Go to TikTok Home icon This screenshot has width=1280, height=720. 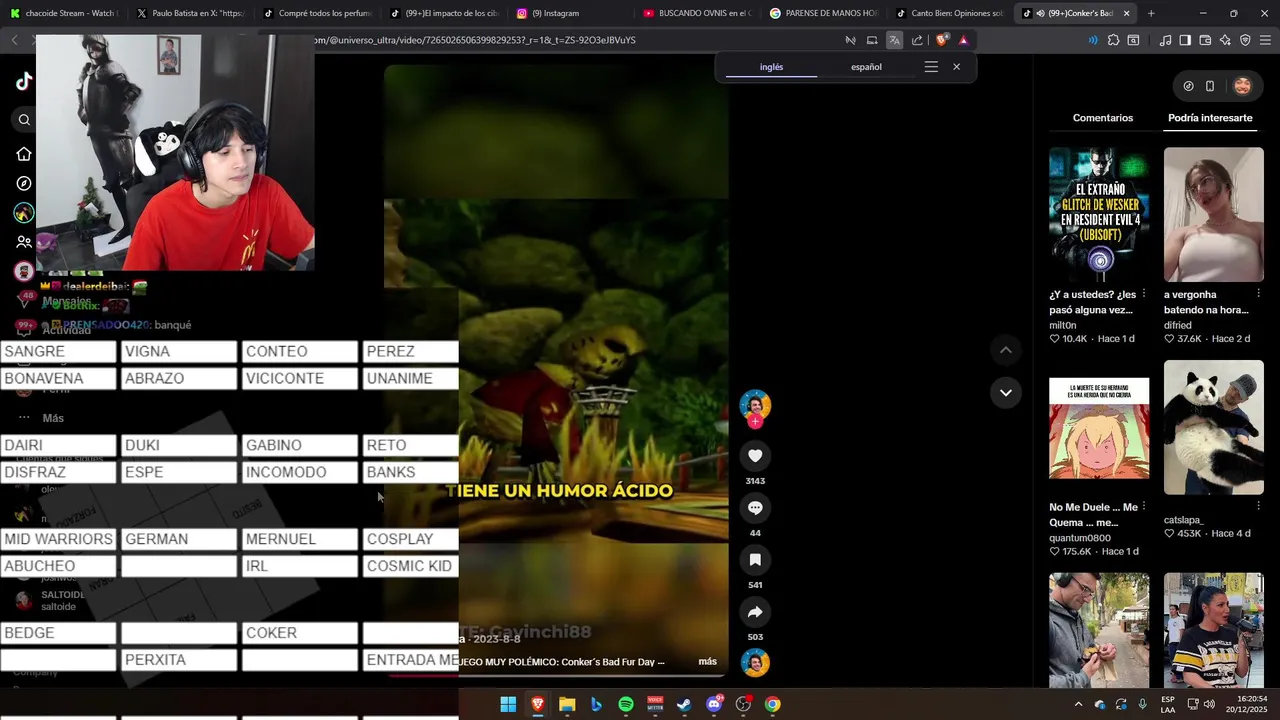(x=24, y=154)
